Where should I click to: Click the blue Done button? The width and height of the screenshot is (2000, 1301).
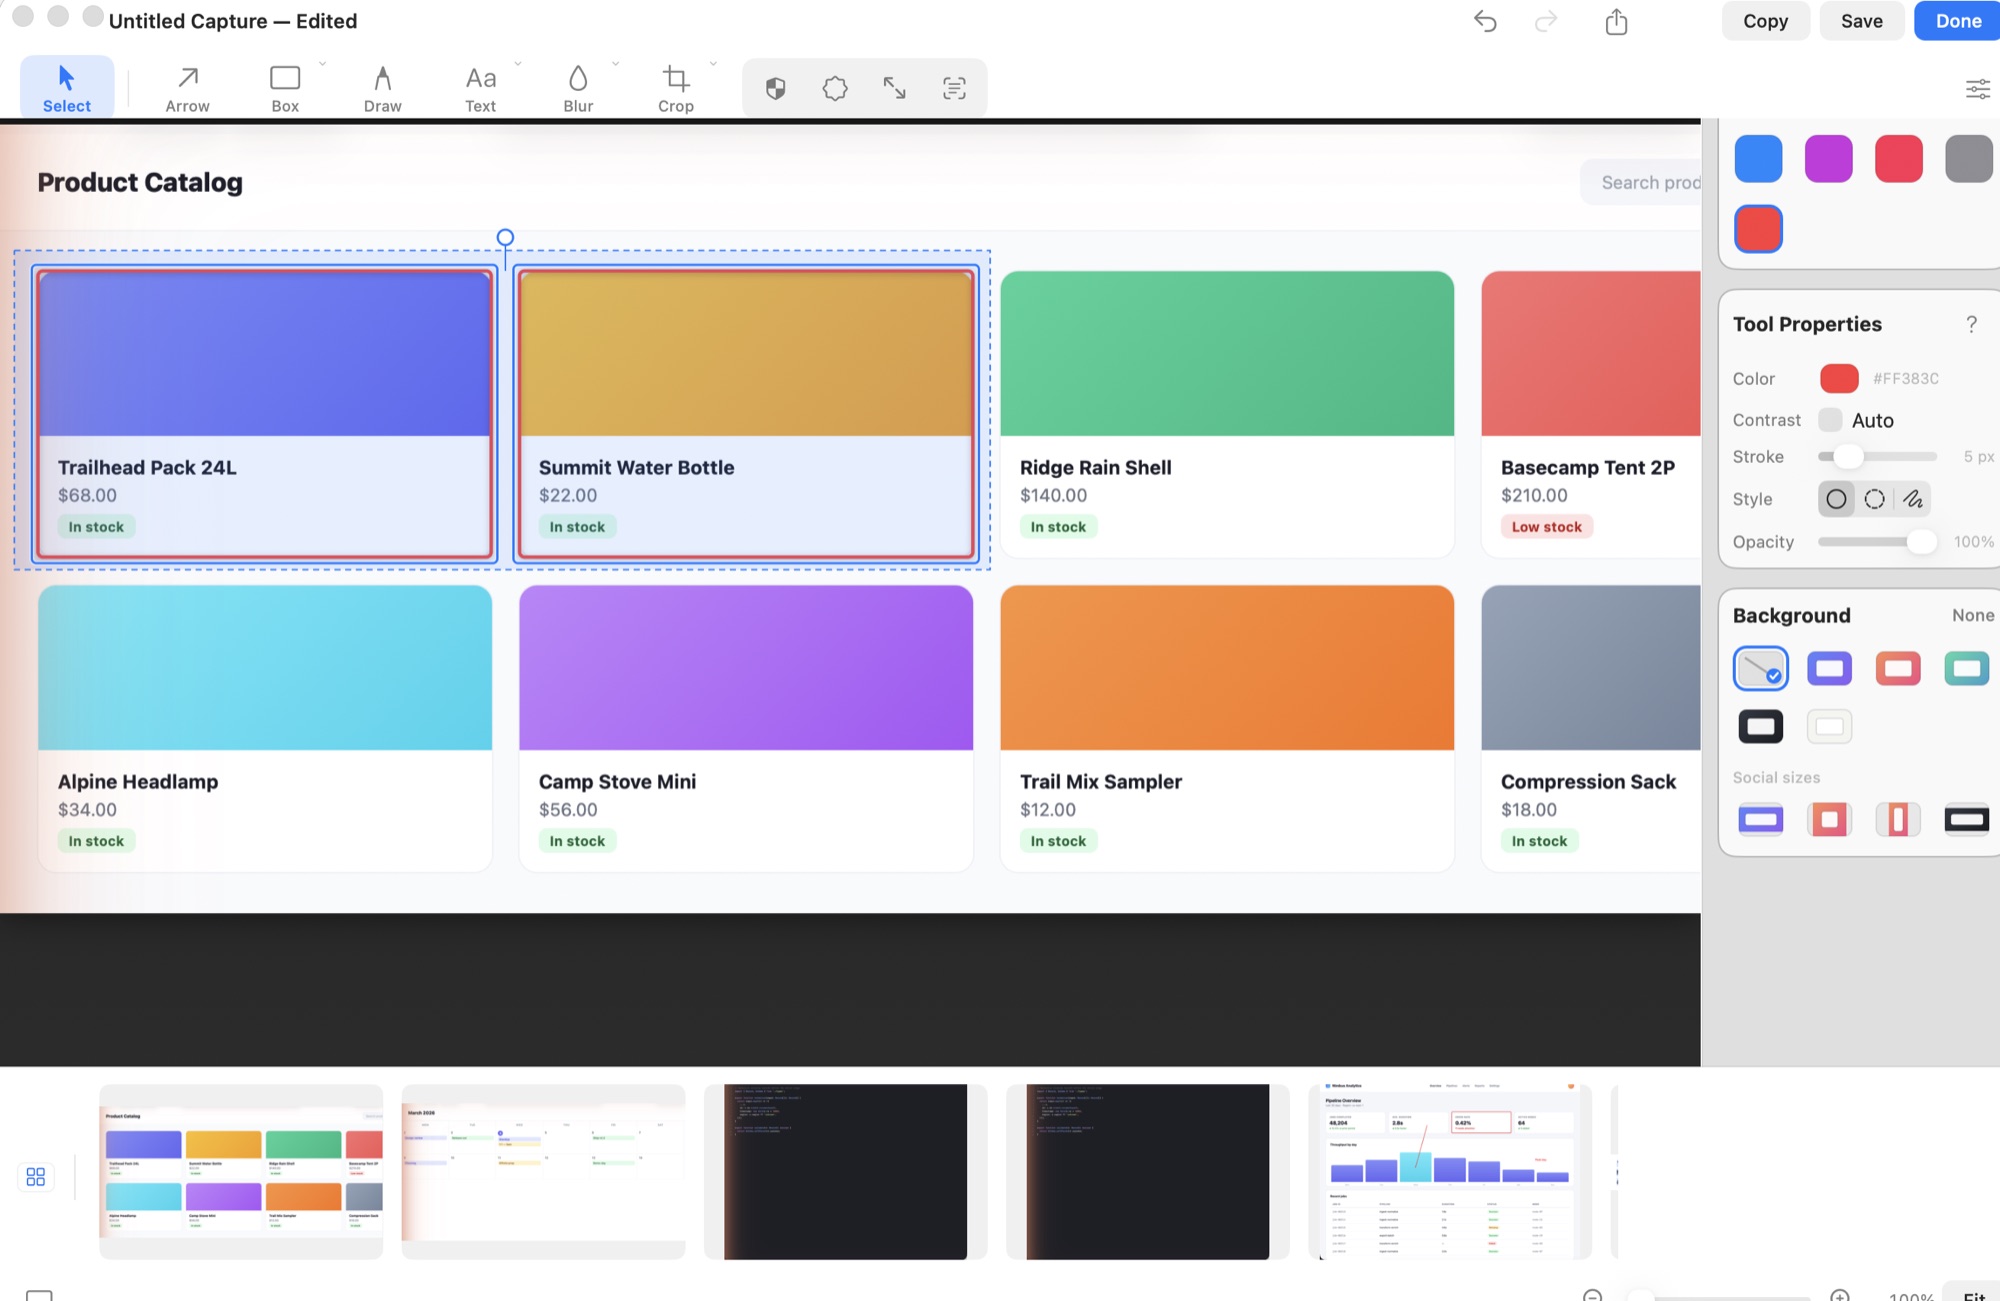pyautogui.click(x=1958, y=21)
